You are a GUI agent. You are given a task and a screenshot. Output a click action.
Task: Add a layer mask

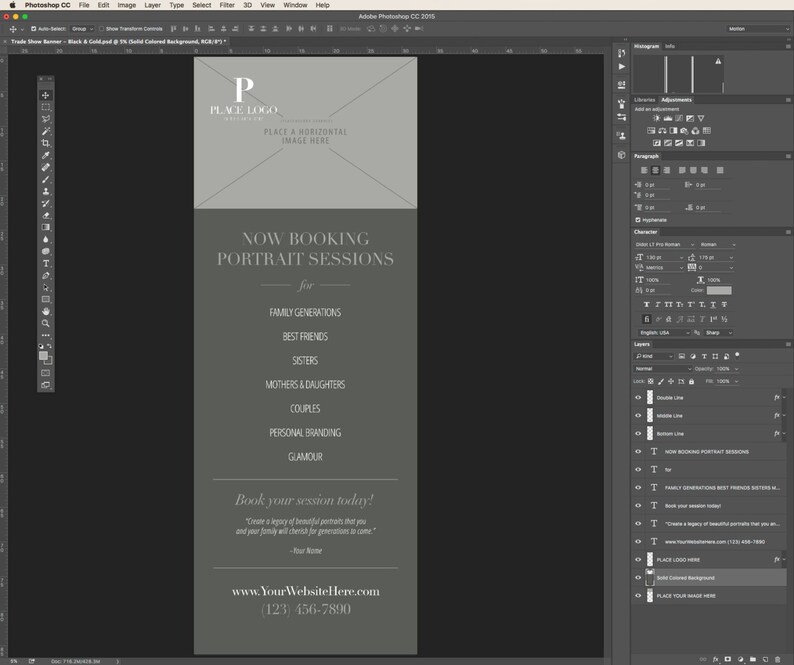(x=728, y=659)
